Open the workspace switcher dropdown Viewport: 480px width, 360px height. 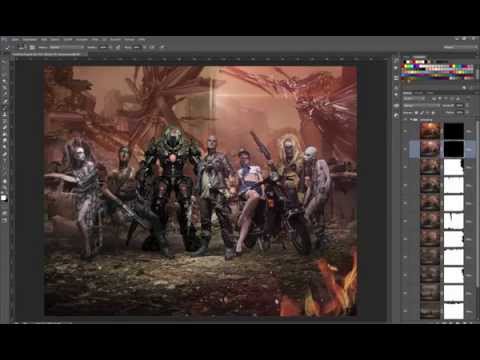[x=461, y=47]
